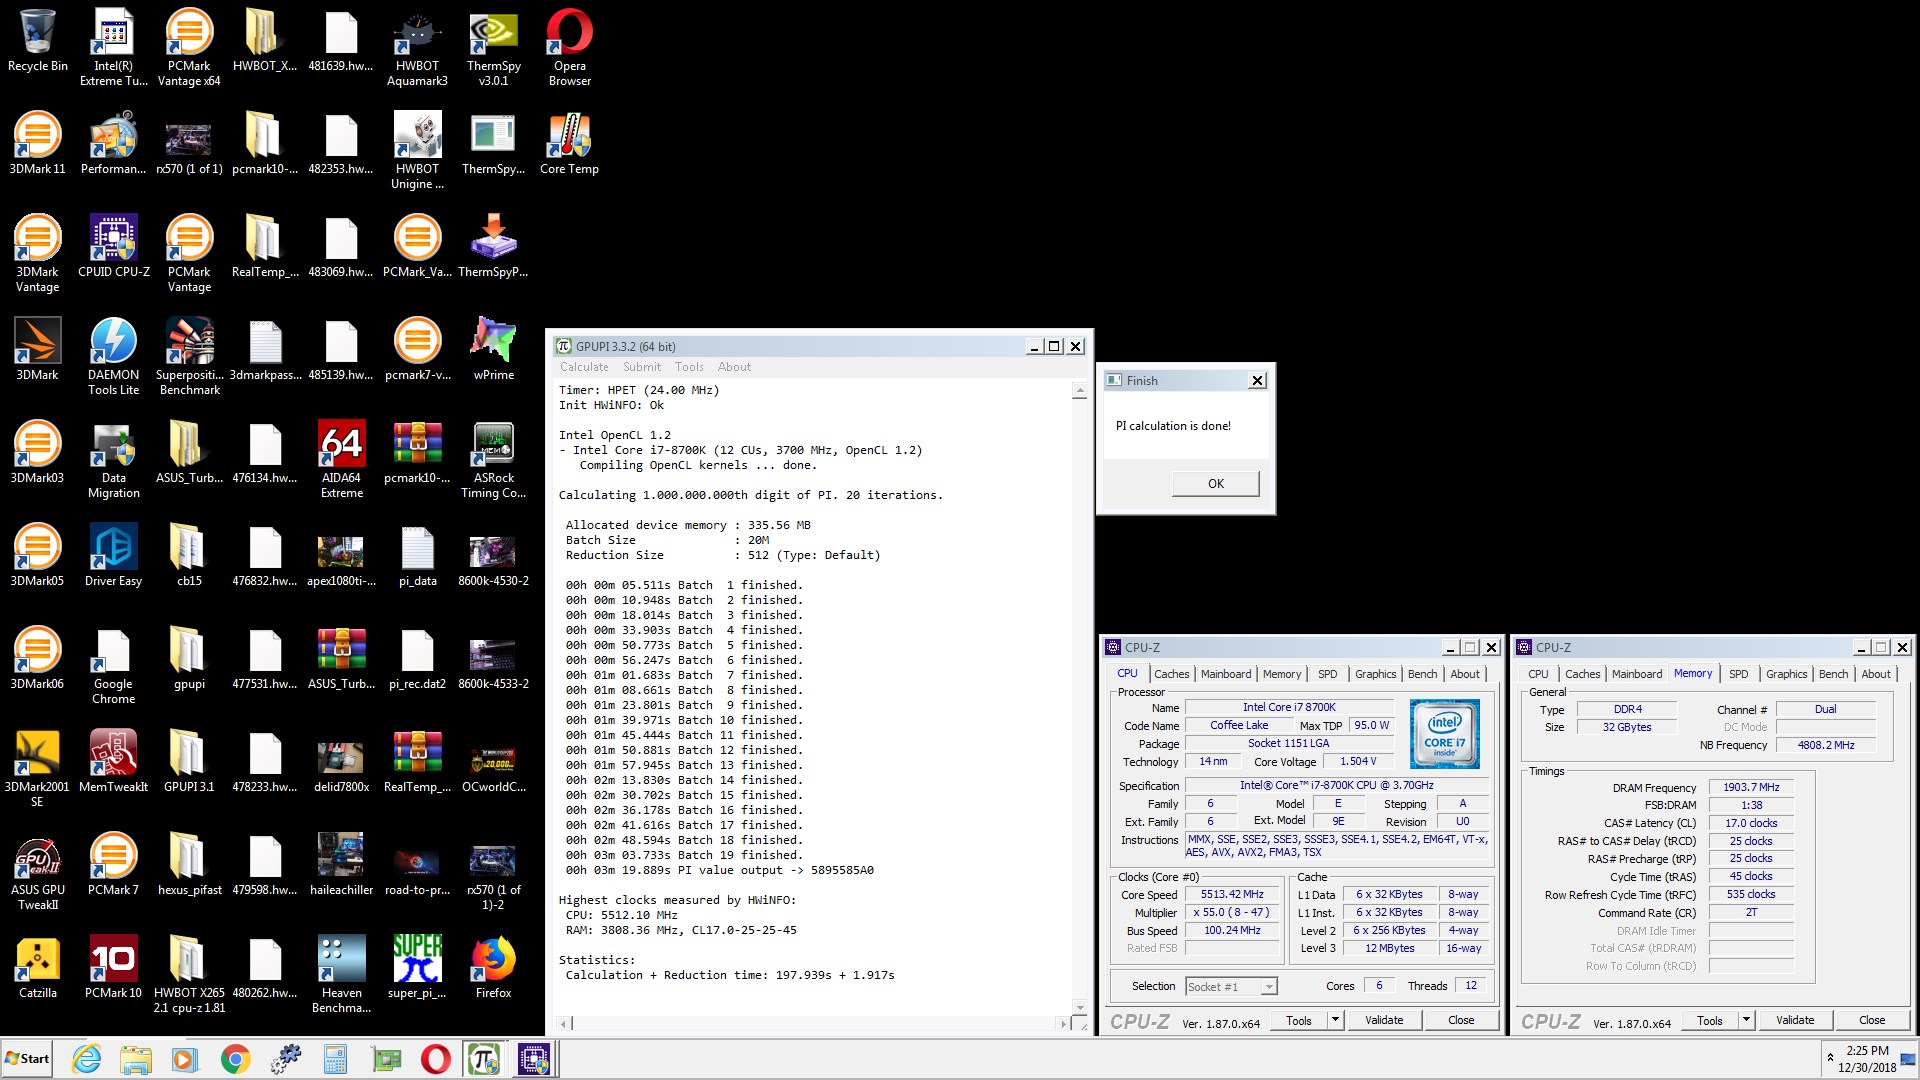Click Validate in right CPU-Z window

pos(1795,1020)
